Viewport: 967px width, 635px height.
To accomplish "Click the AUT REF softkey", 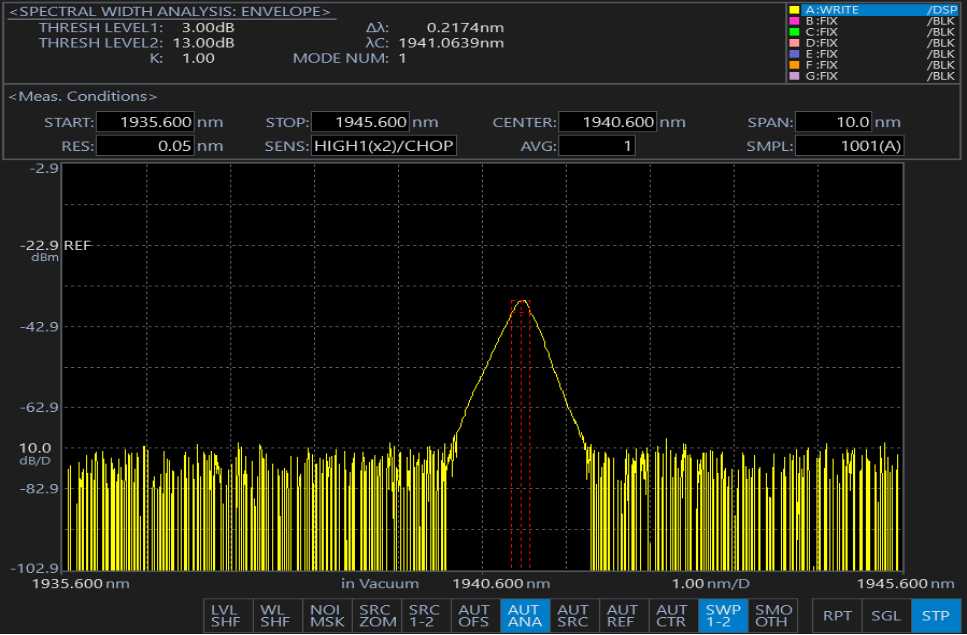I will pos(622,615).
